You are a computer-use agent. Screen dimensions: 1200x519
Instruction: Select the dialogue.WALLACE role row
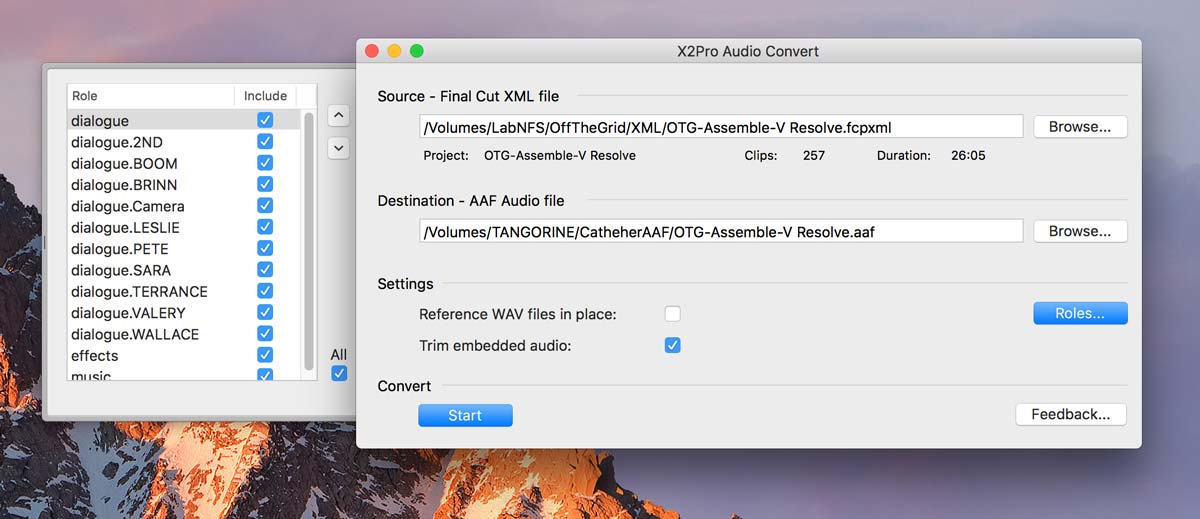tap(183, 334)
